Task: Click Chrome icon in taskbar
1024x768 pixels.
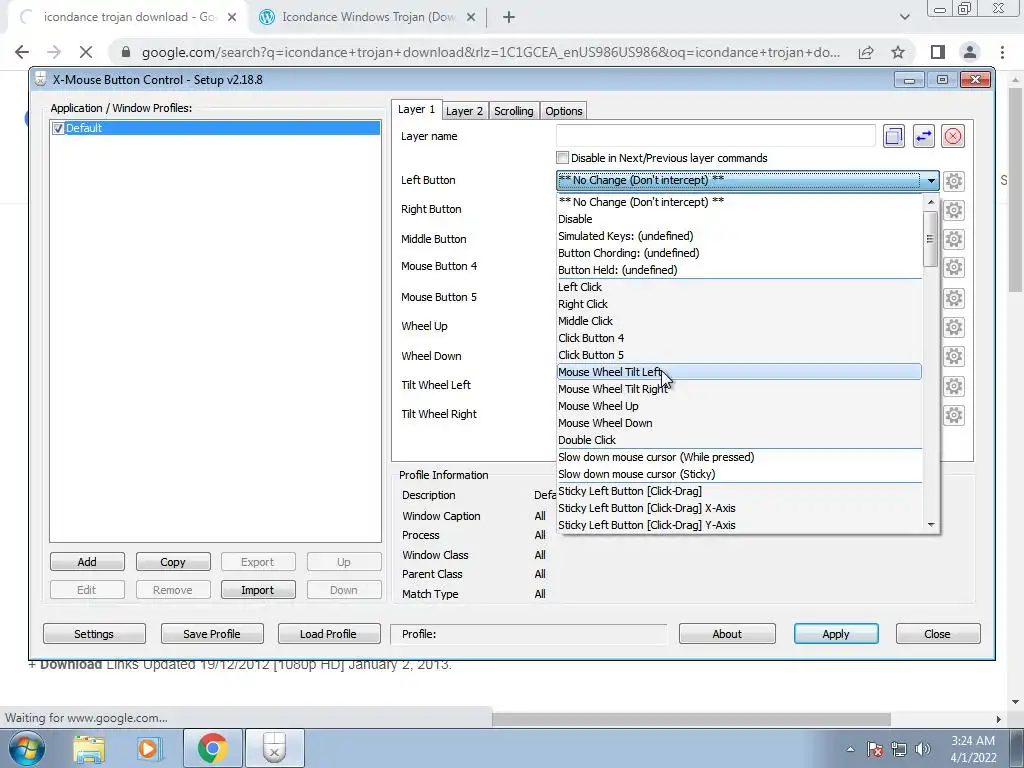Action: pyautogui.click(x=212, y=748)
